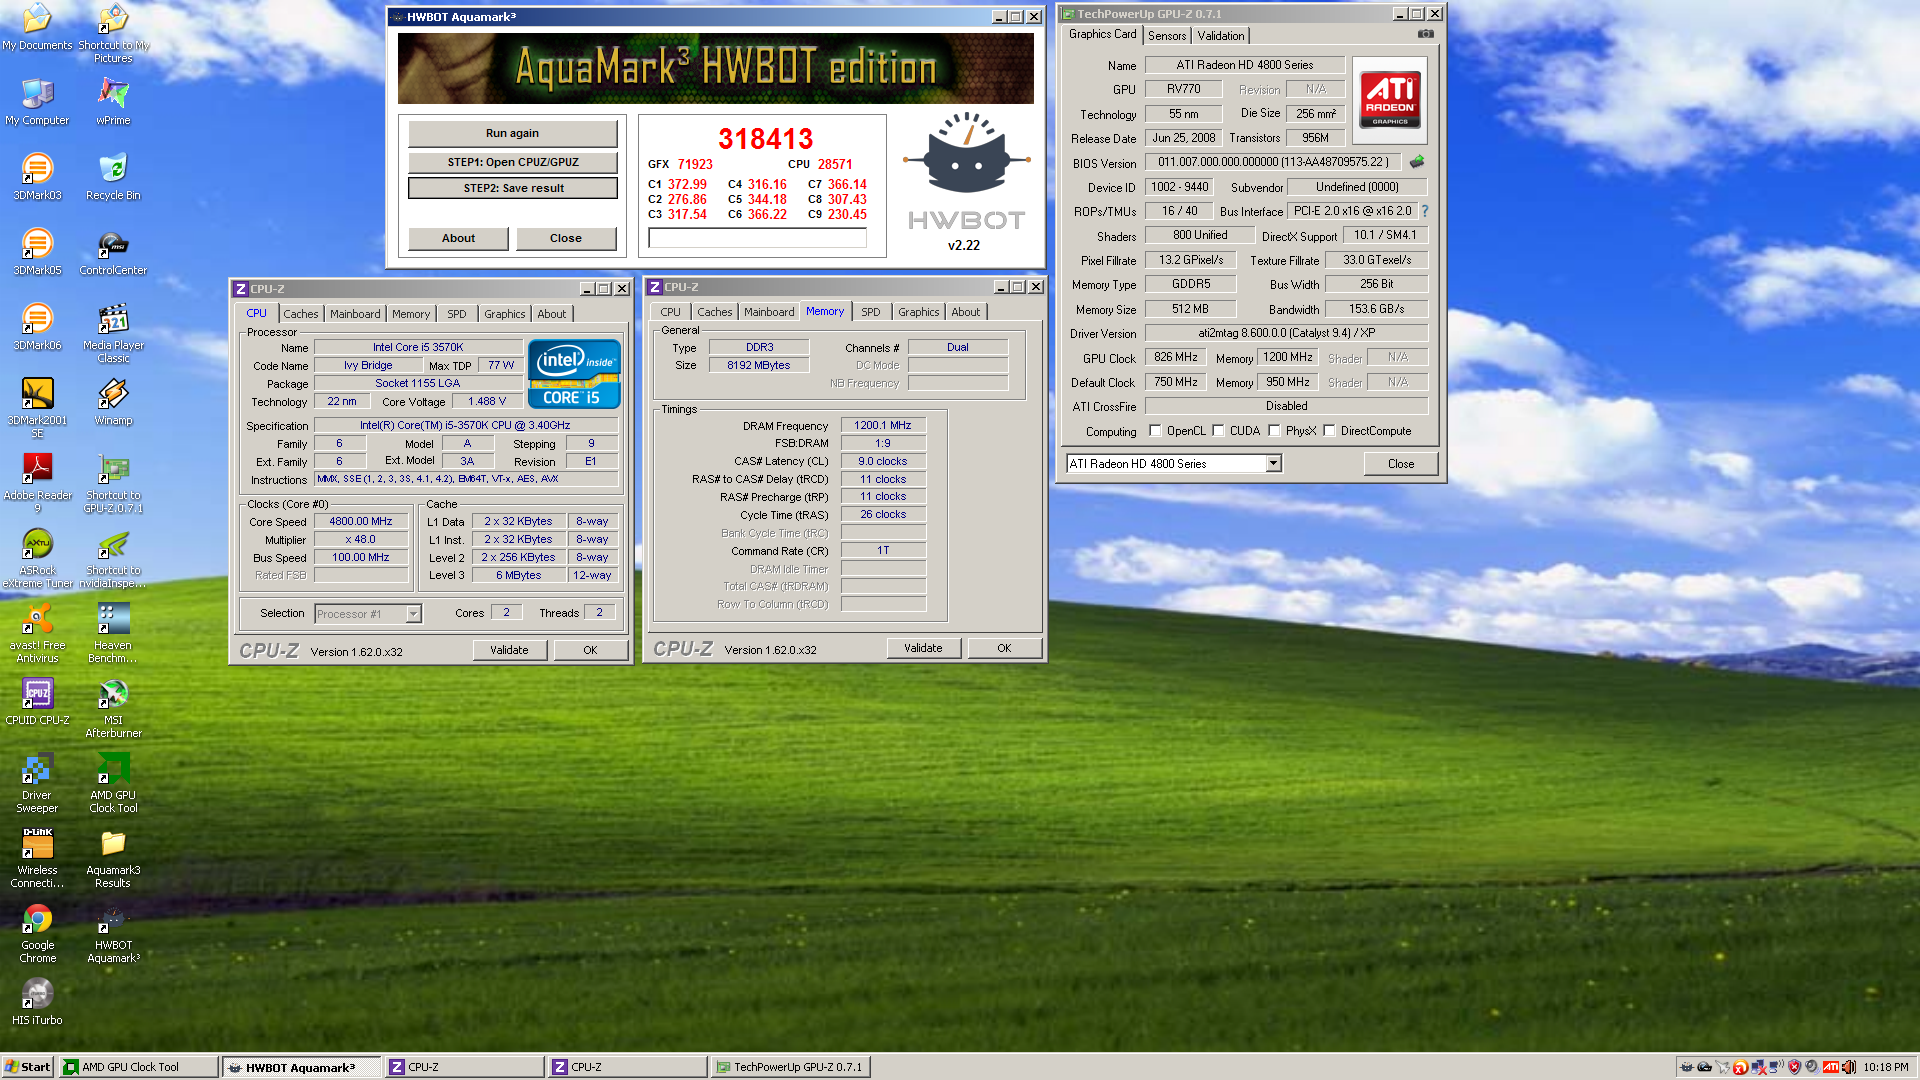Viewport: 1920px width, 1080px height.
Task: Switch to AMD GPU Clock Tool taskbar item
Action: point(138,1067)
